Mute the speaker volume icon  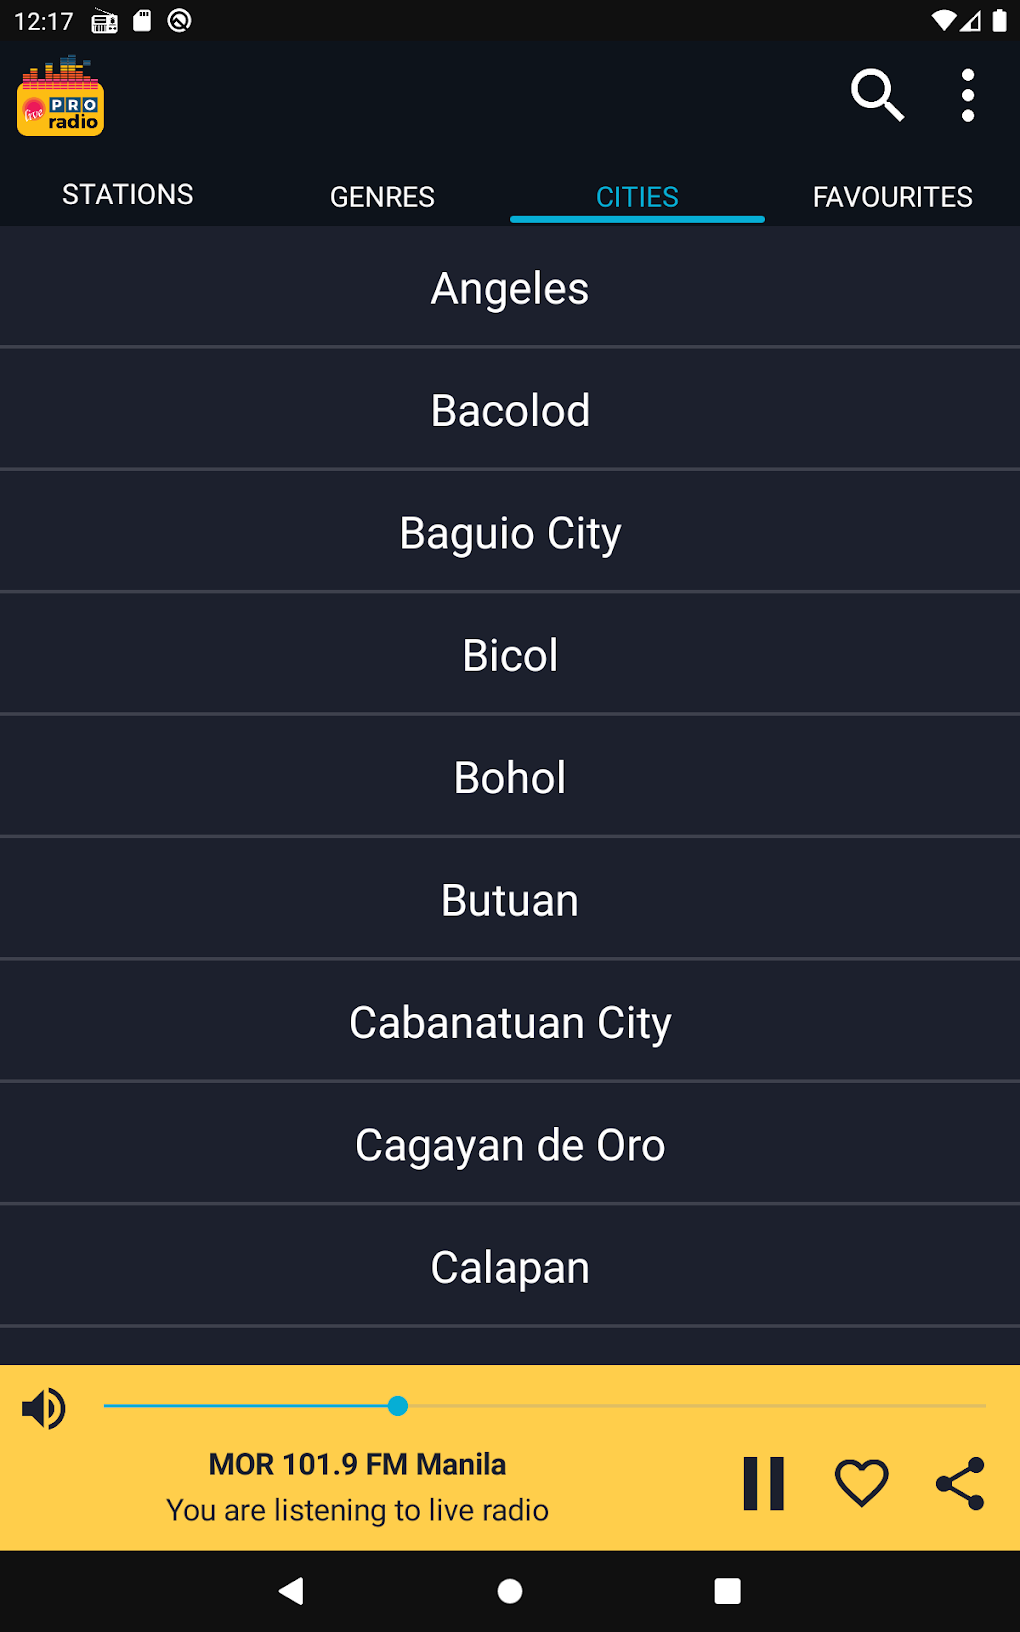coord(44,1408)
